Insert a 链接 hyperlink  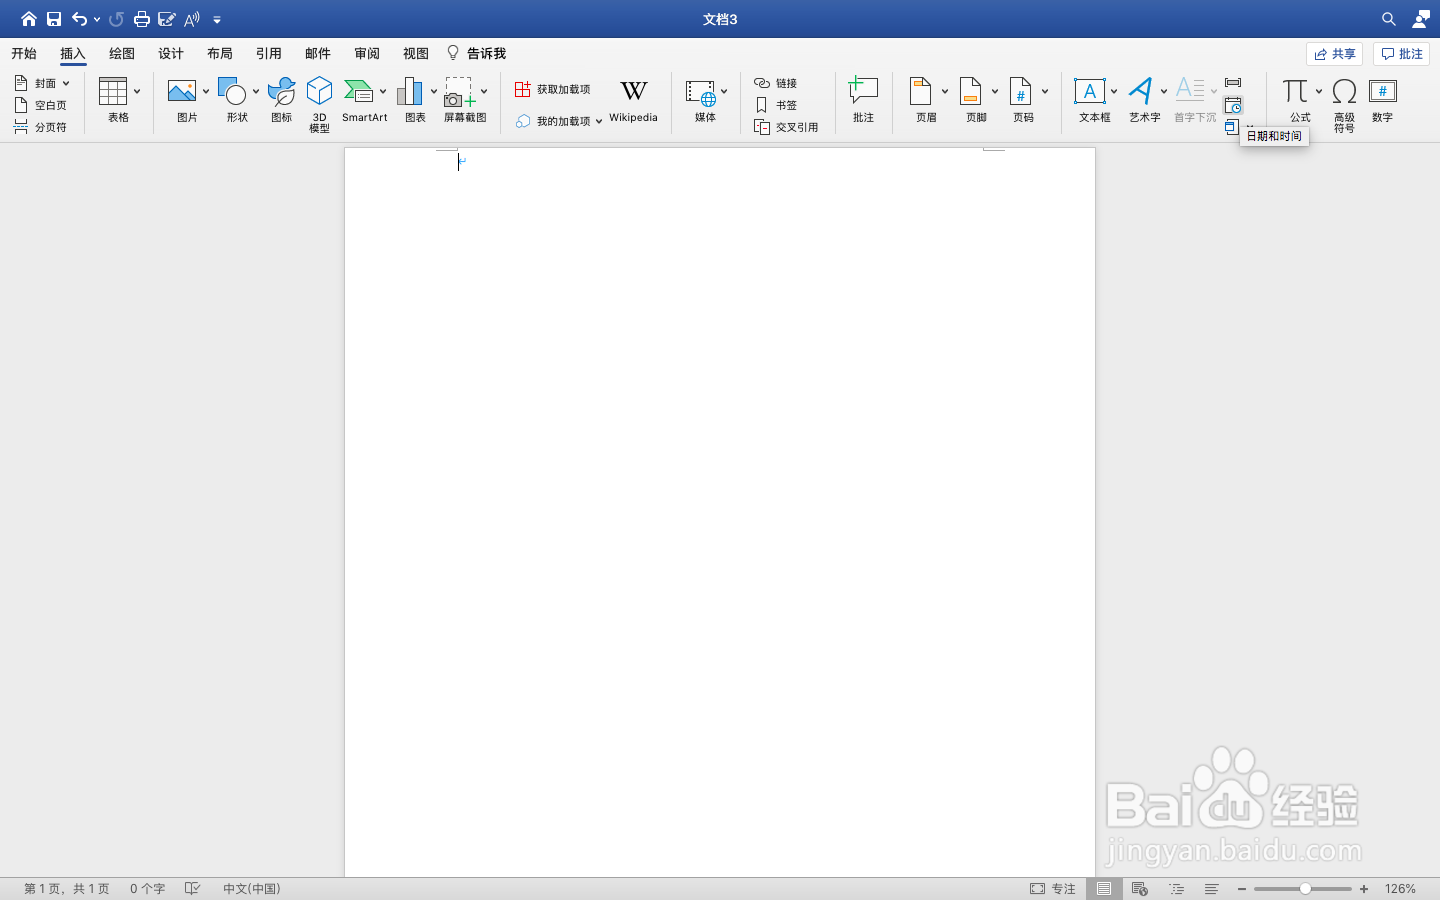[776, 83]
